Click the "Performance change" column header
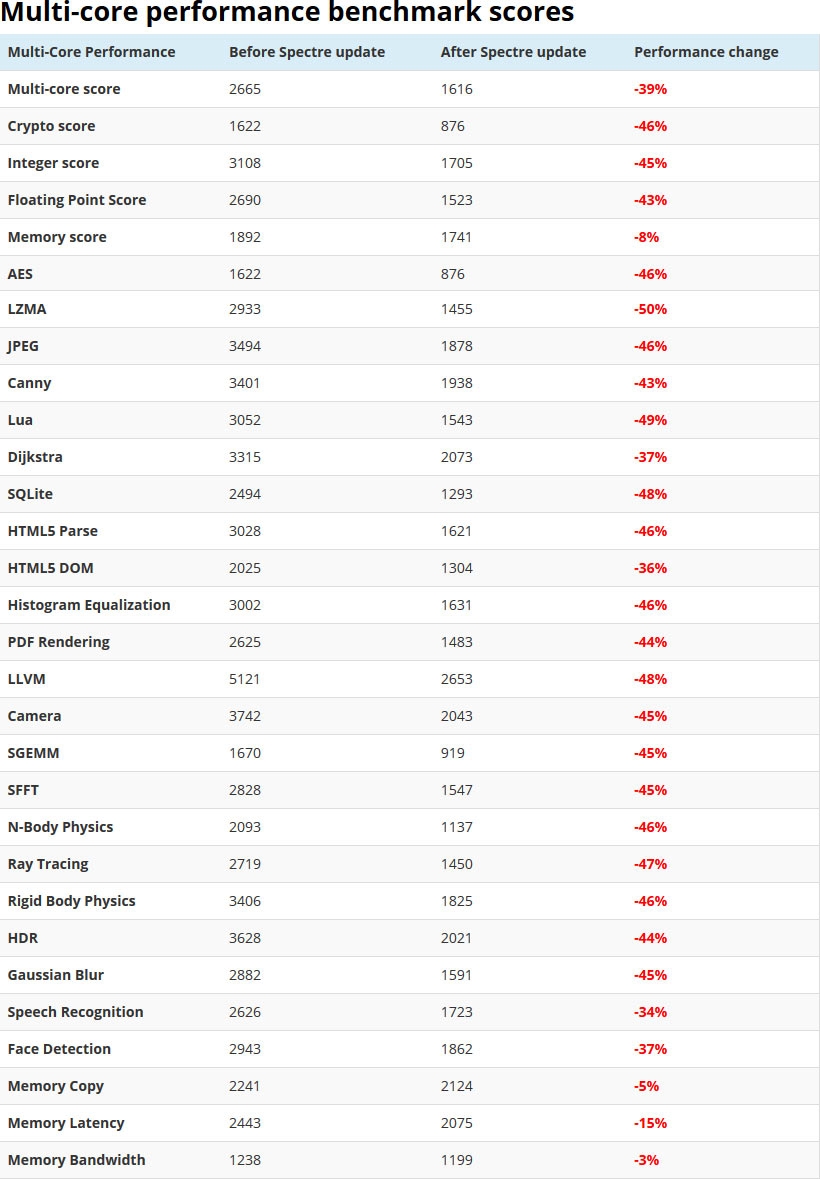This screenshot has height=1179, width=820. coord(706,52)
